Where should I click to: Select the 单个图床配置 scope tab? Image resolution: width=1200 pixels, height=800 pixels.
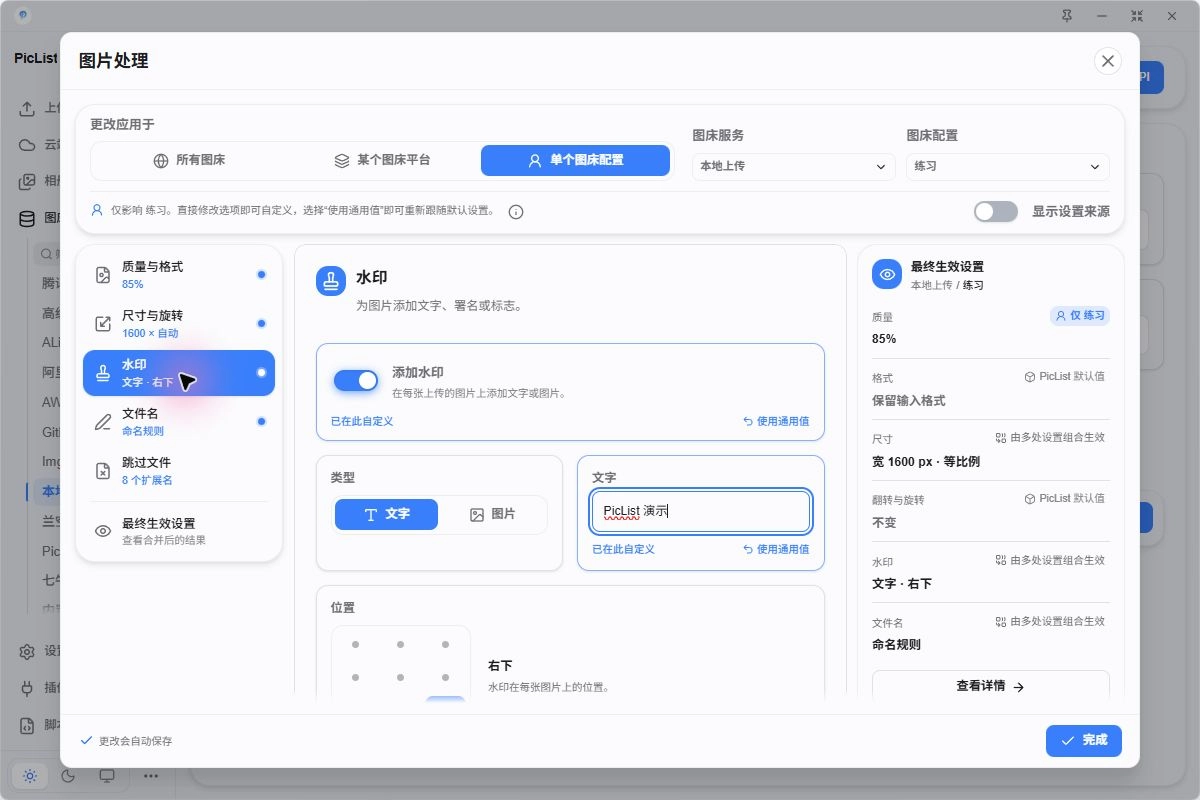tap(575, 160)
